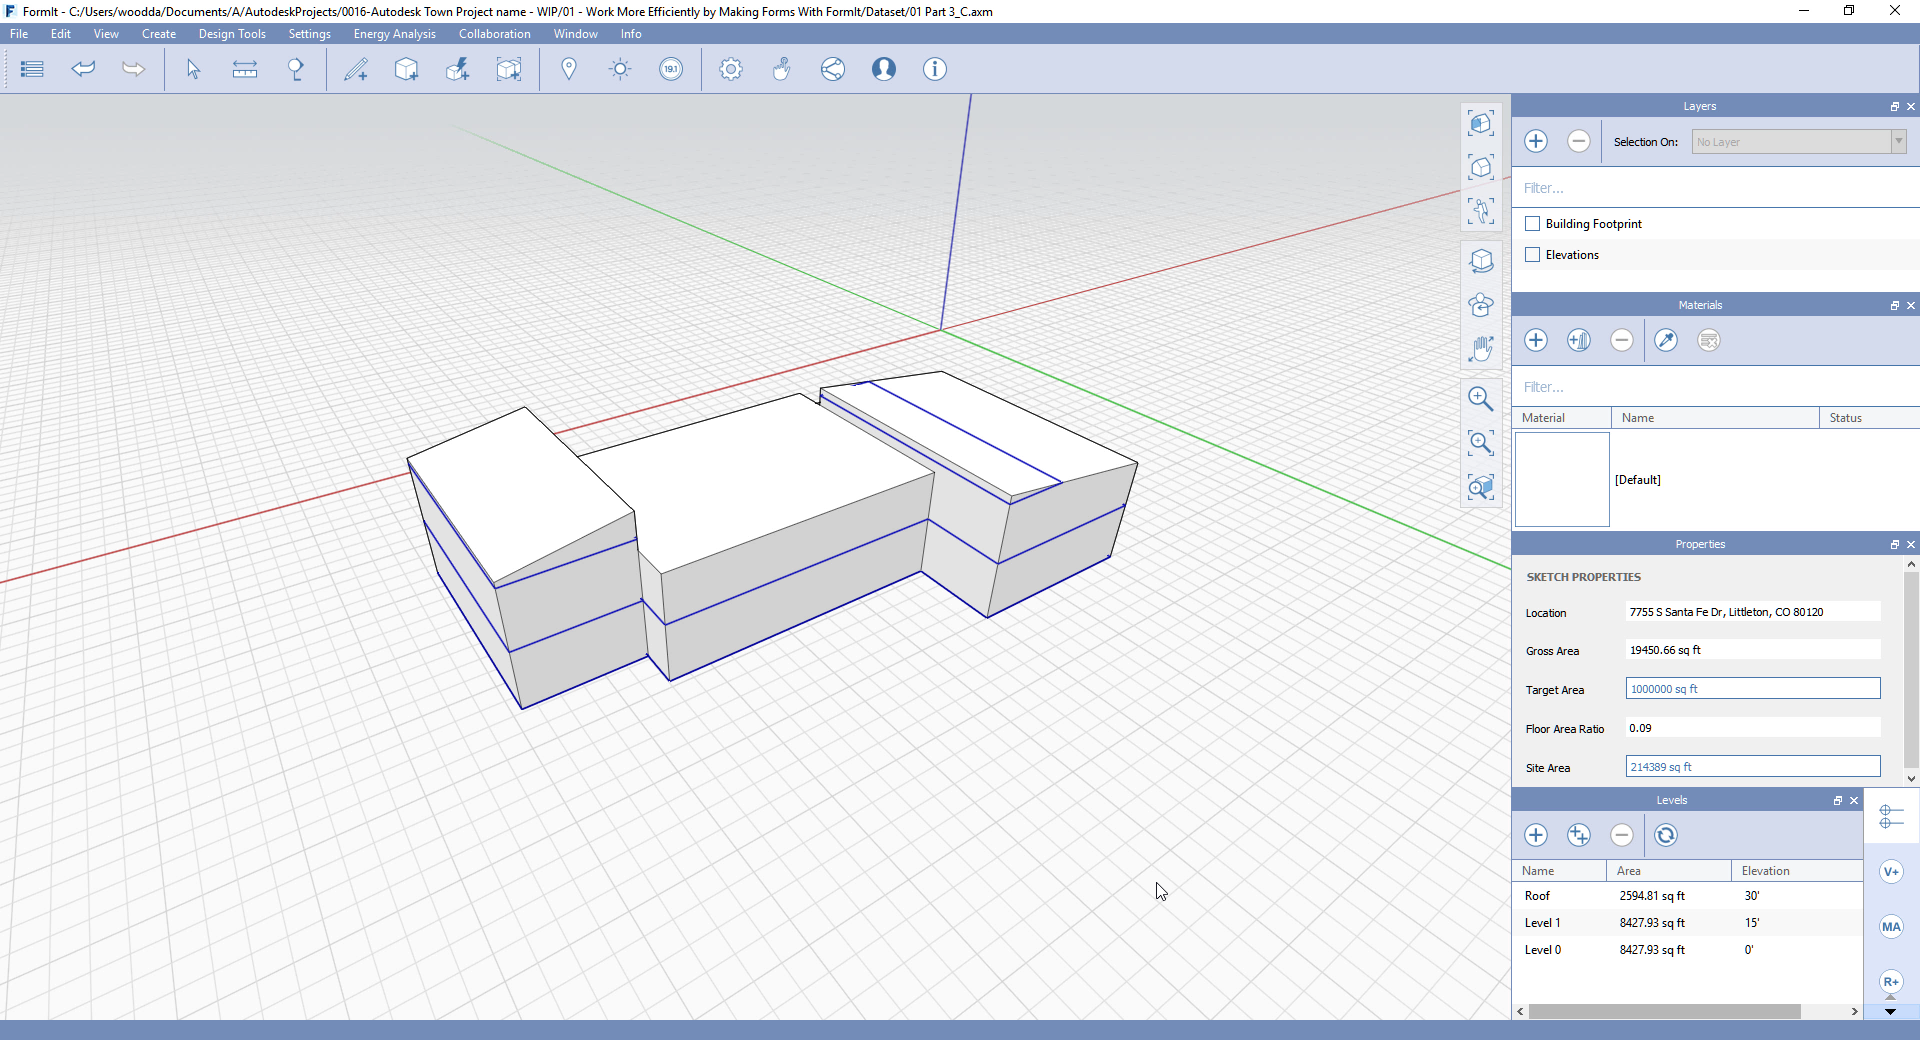Screen dimensions: 1920x1040
Task: Open the Collaboration share icon
Action: pos(833,69)
